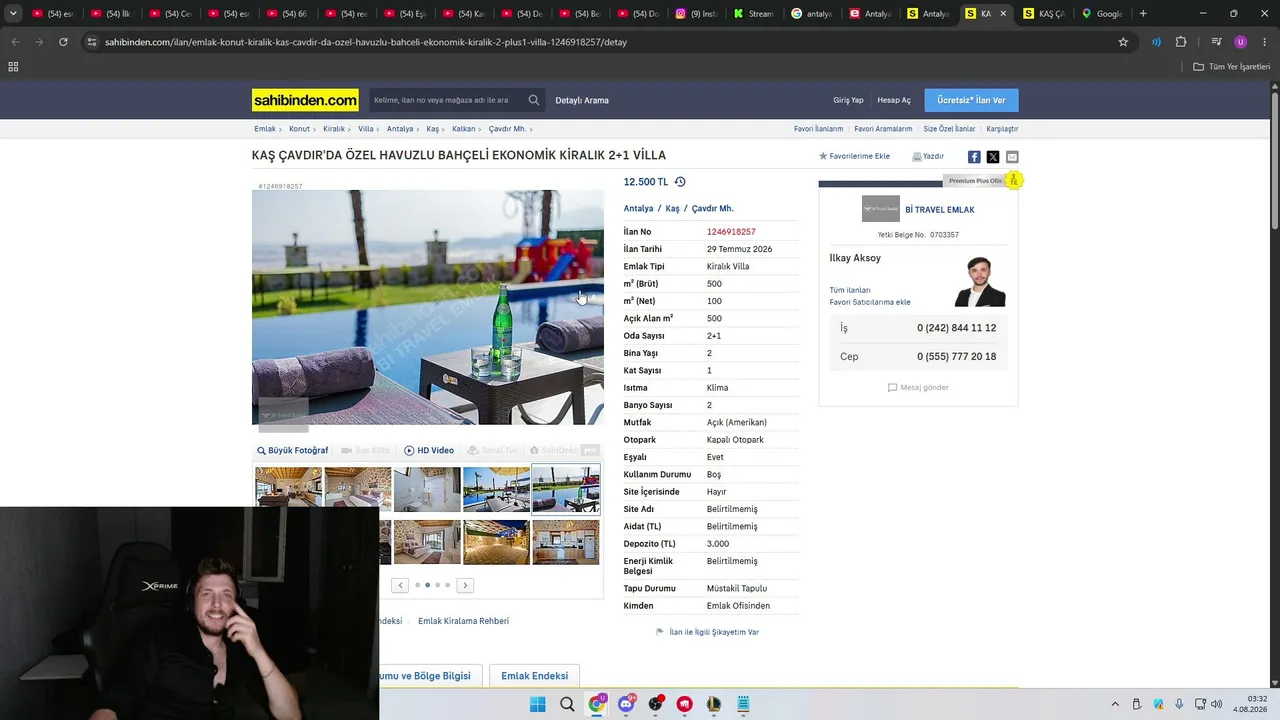
Task: Share listing by email envelope icon
Action: point(1012,157)
